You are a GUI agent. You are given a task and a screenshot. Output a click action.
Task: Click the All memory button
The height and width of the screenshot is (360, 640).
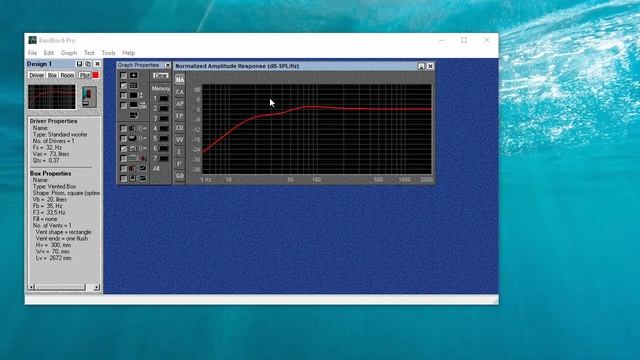pyautogui.click(x=156, y=169)
